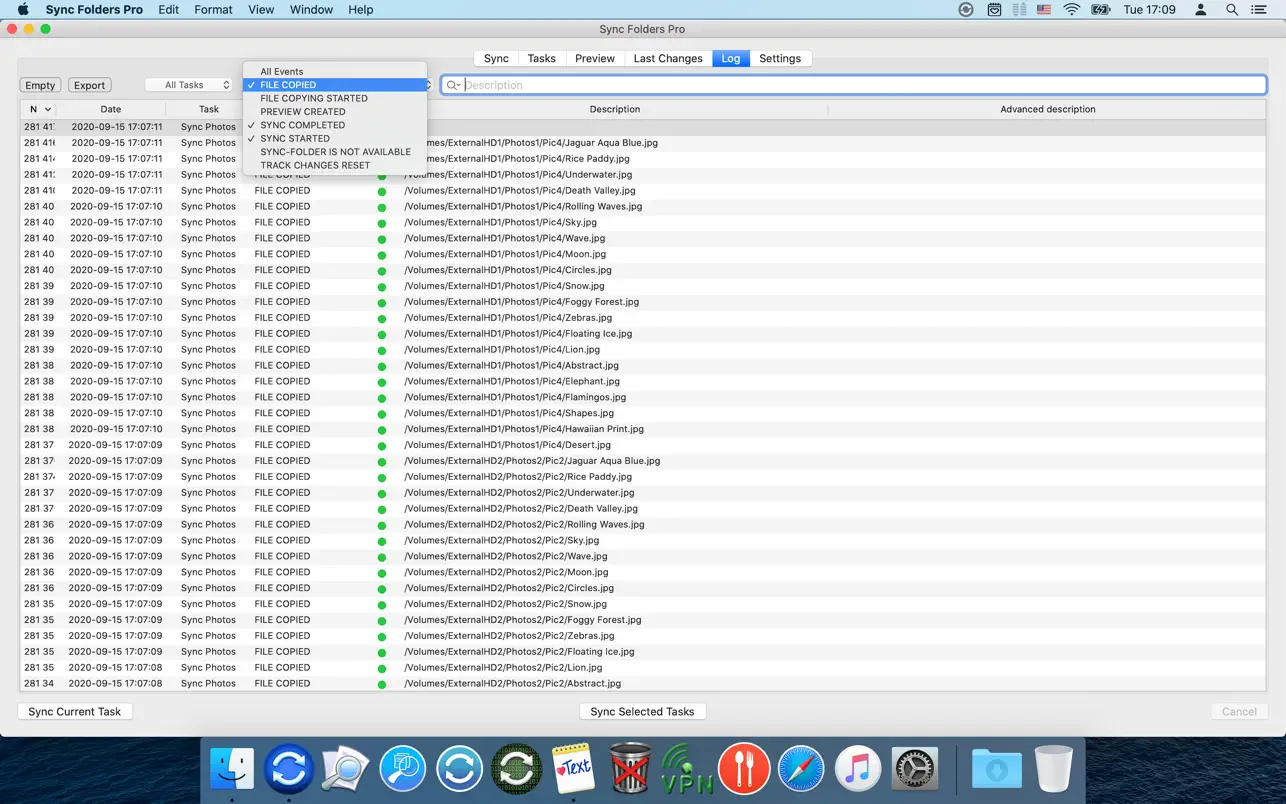Open the fork and knife dock app
Viewport: 1286px width, 804px height.
coord(744,770)
